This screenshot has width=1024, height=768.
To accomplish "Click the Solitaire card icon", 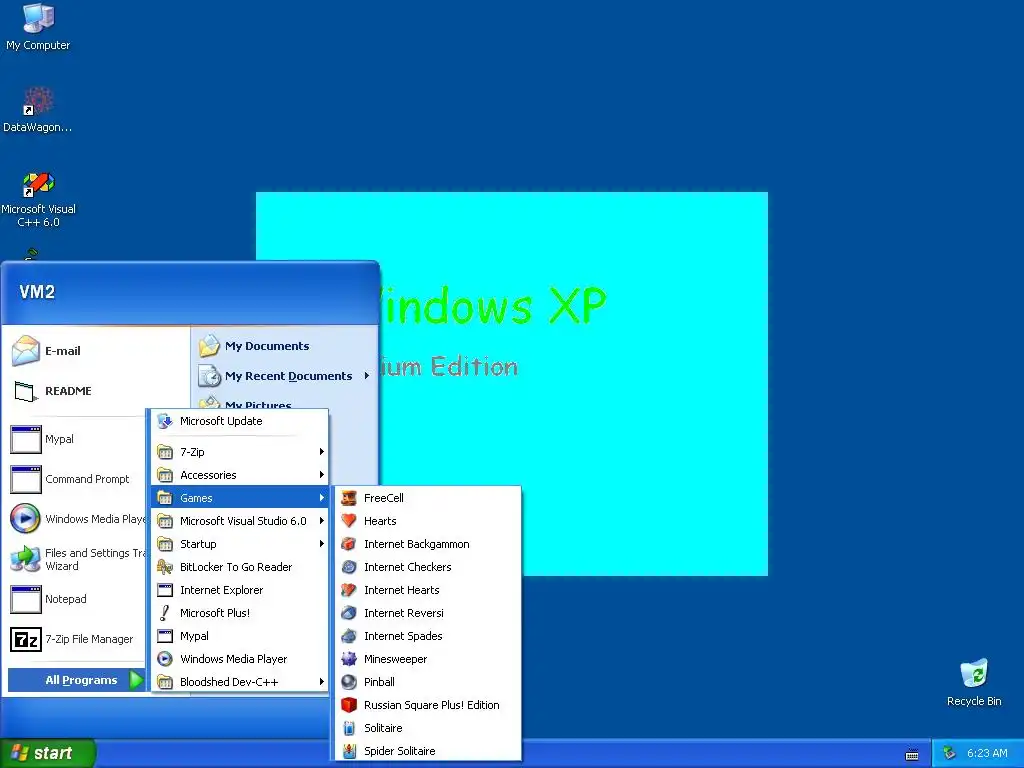I will (x=349, y=728).
